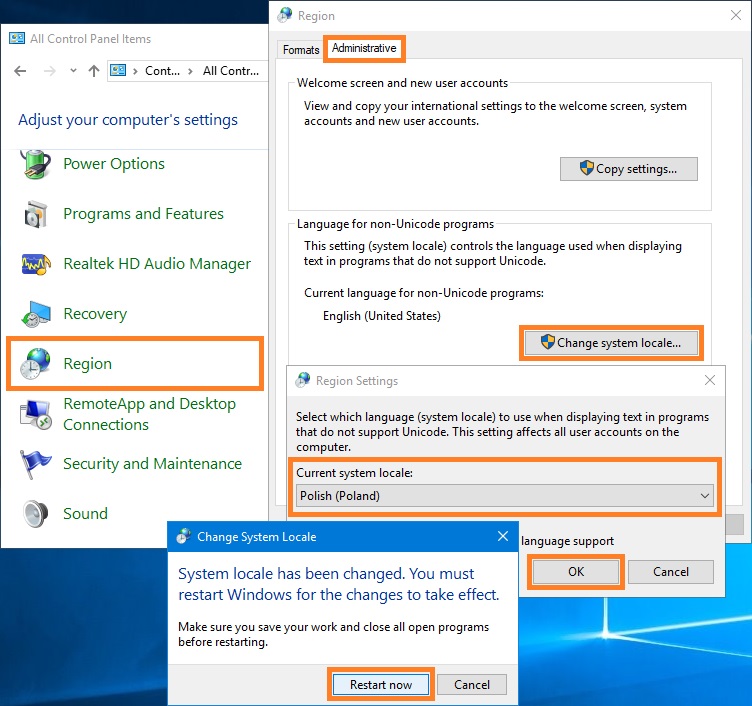Screen dimensions: 752x706
Task: Click the Change System Locale title icon
Action: tap(183, 536)
